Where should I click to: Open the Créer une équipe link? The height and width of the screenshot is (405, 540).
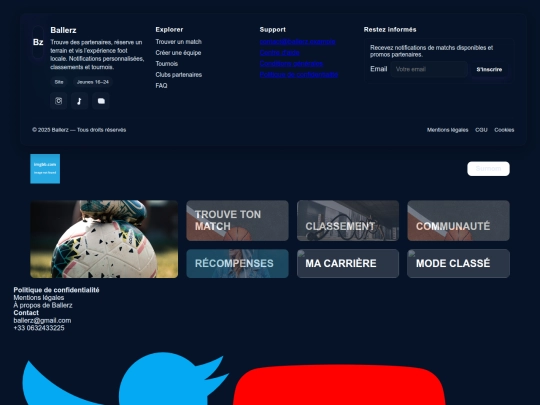point(178,53)
